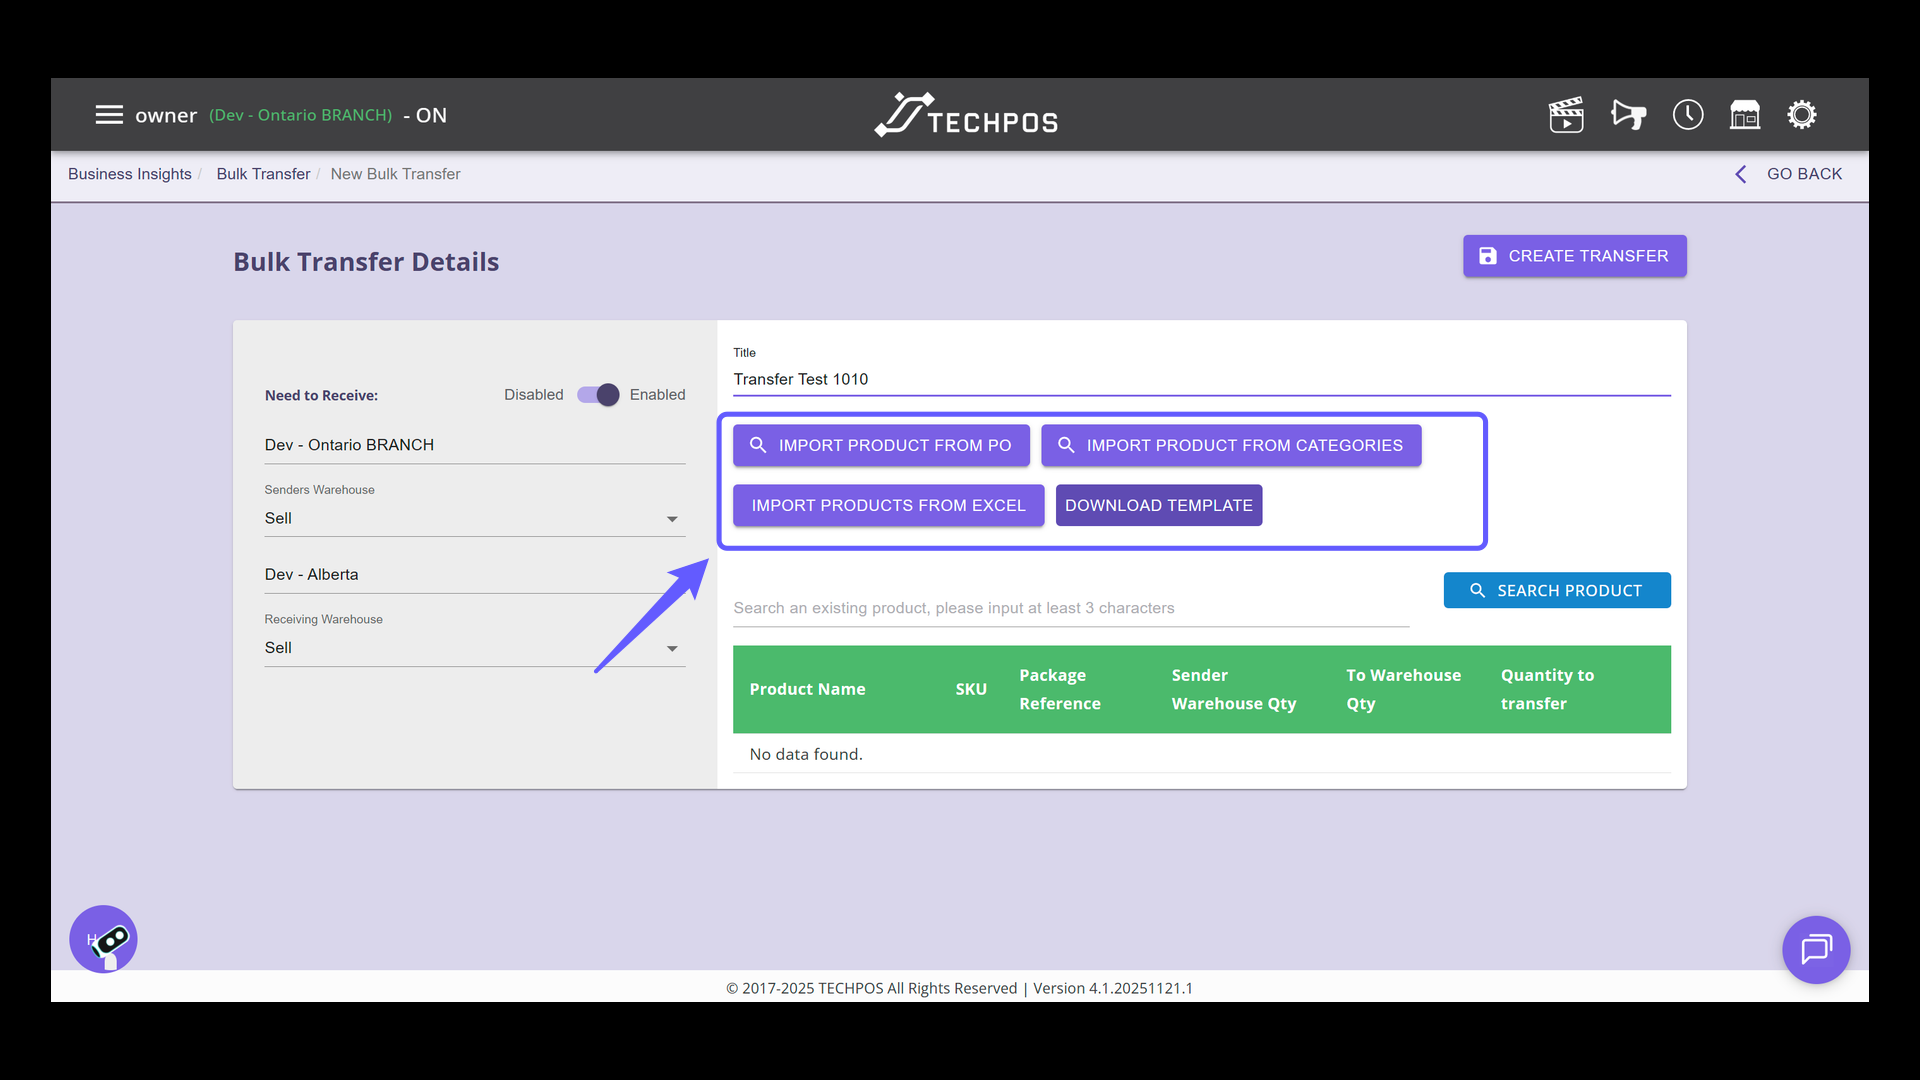Open the clock history icon
The width and height of the screenshot is (1920, 1080).
1688,115
